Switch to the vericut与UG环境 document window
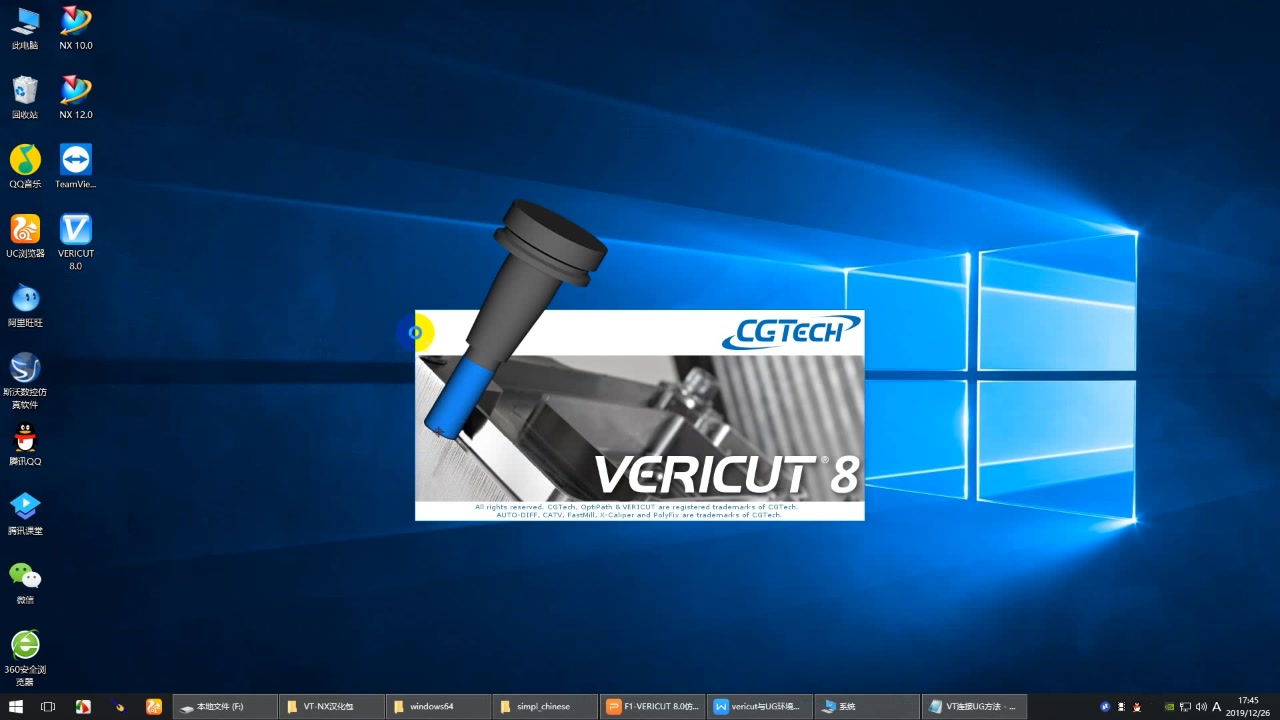The height and width of the screenshot is (720, 1280). pyautogui.click(x=760, y=706)
